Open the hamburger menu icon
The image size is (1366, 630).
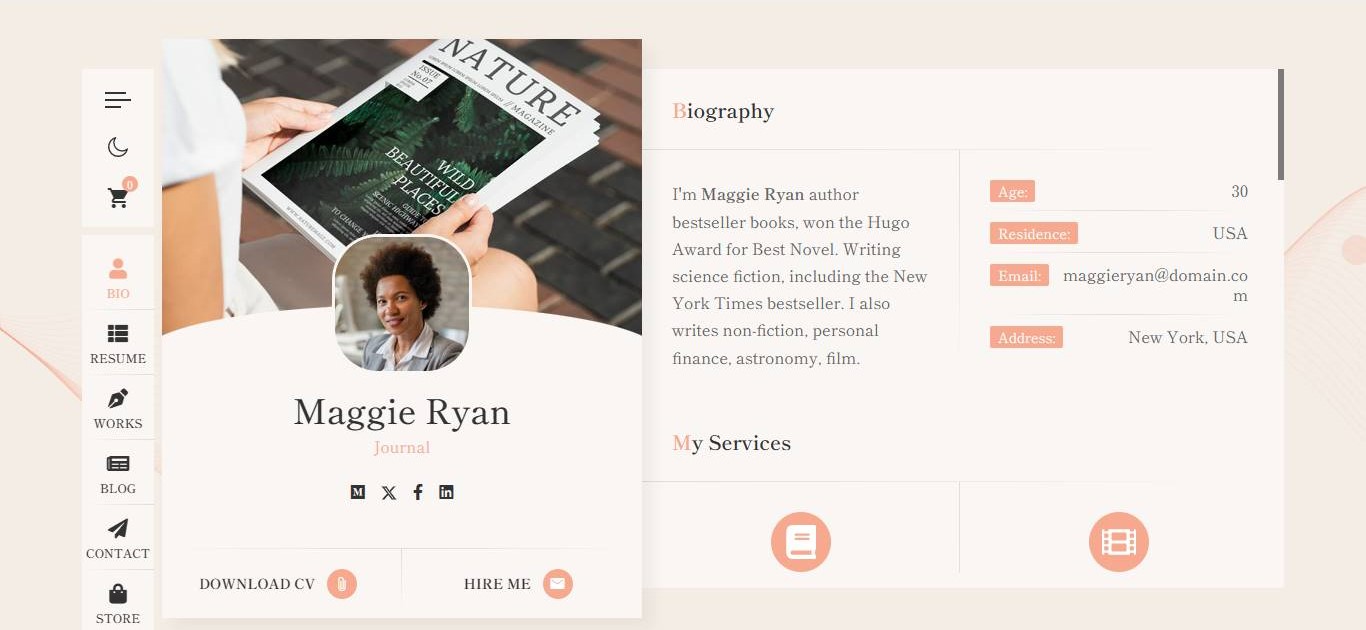coord(118,100)
